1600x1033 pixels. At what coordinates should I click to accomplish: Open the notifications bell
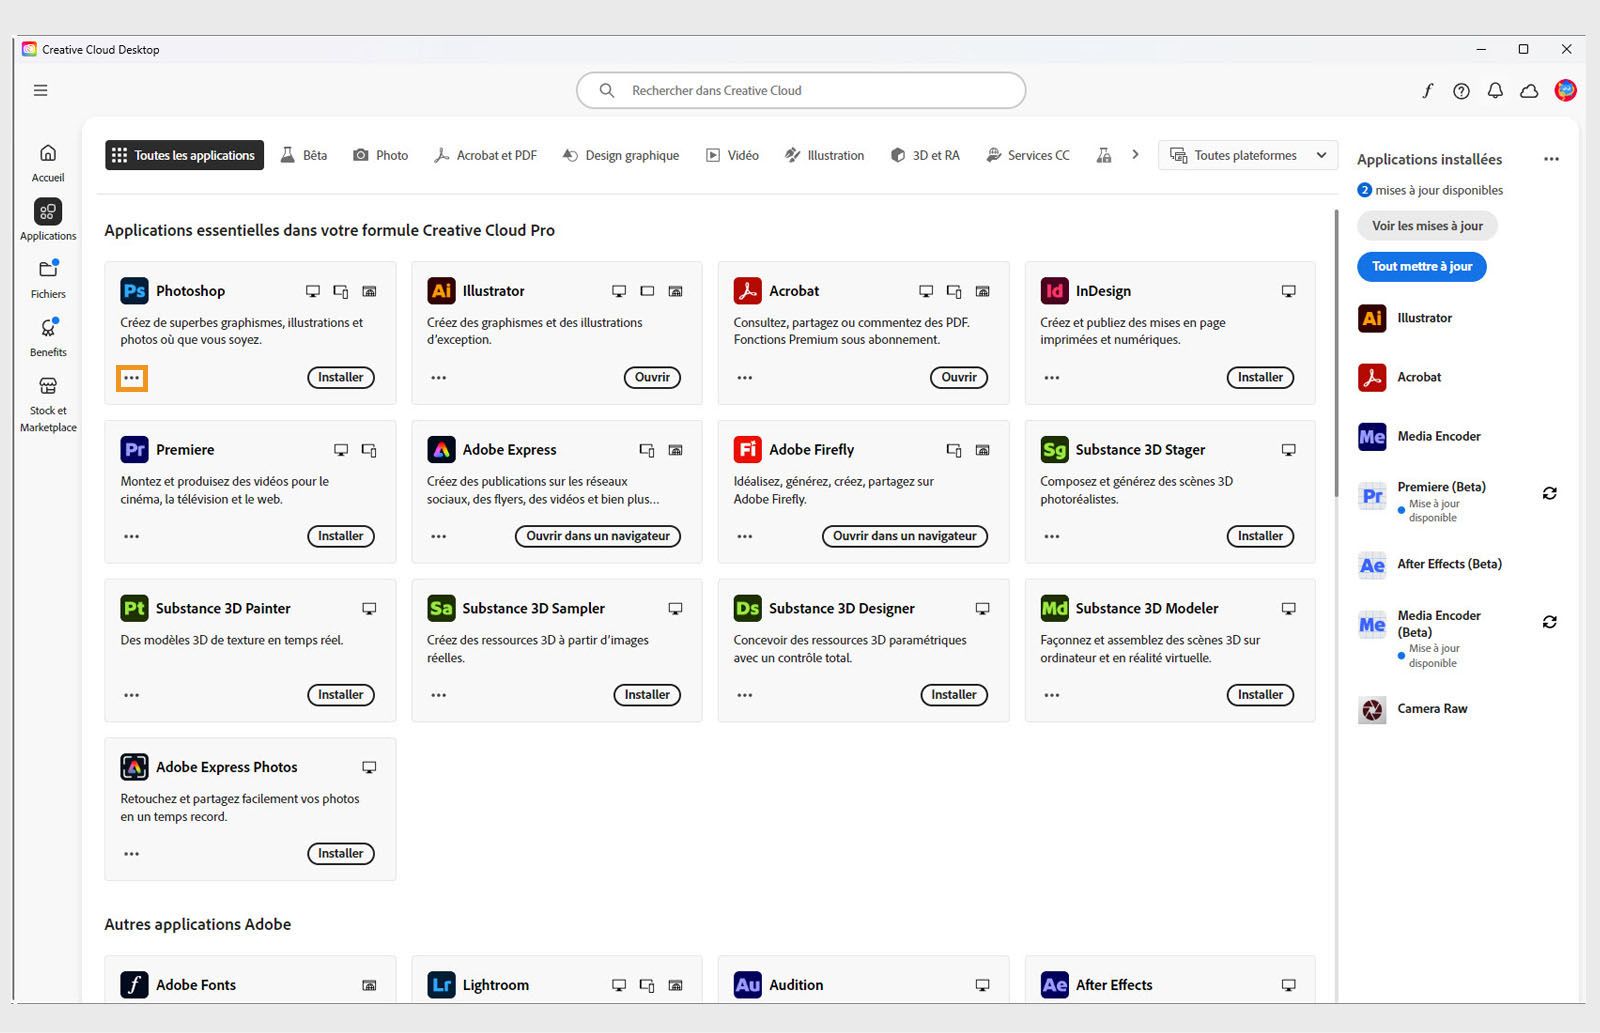coord(1495,91)
